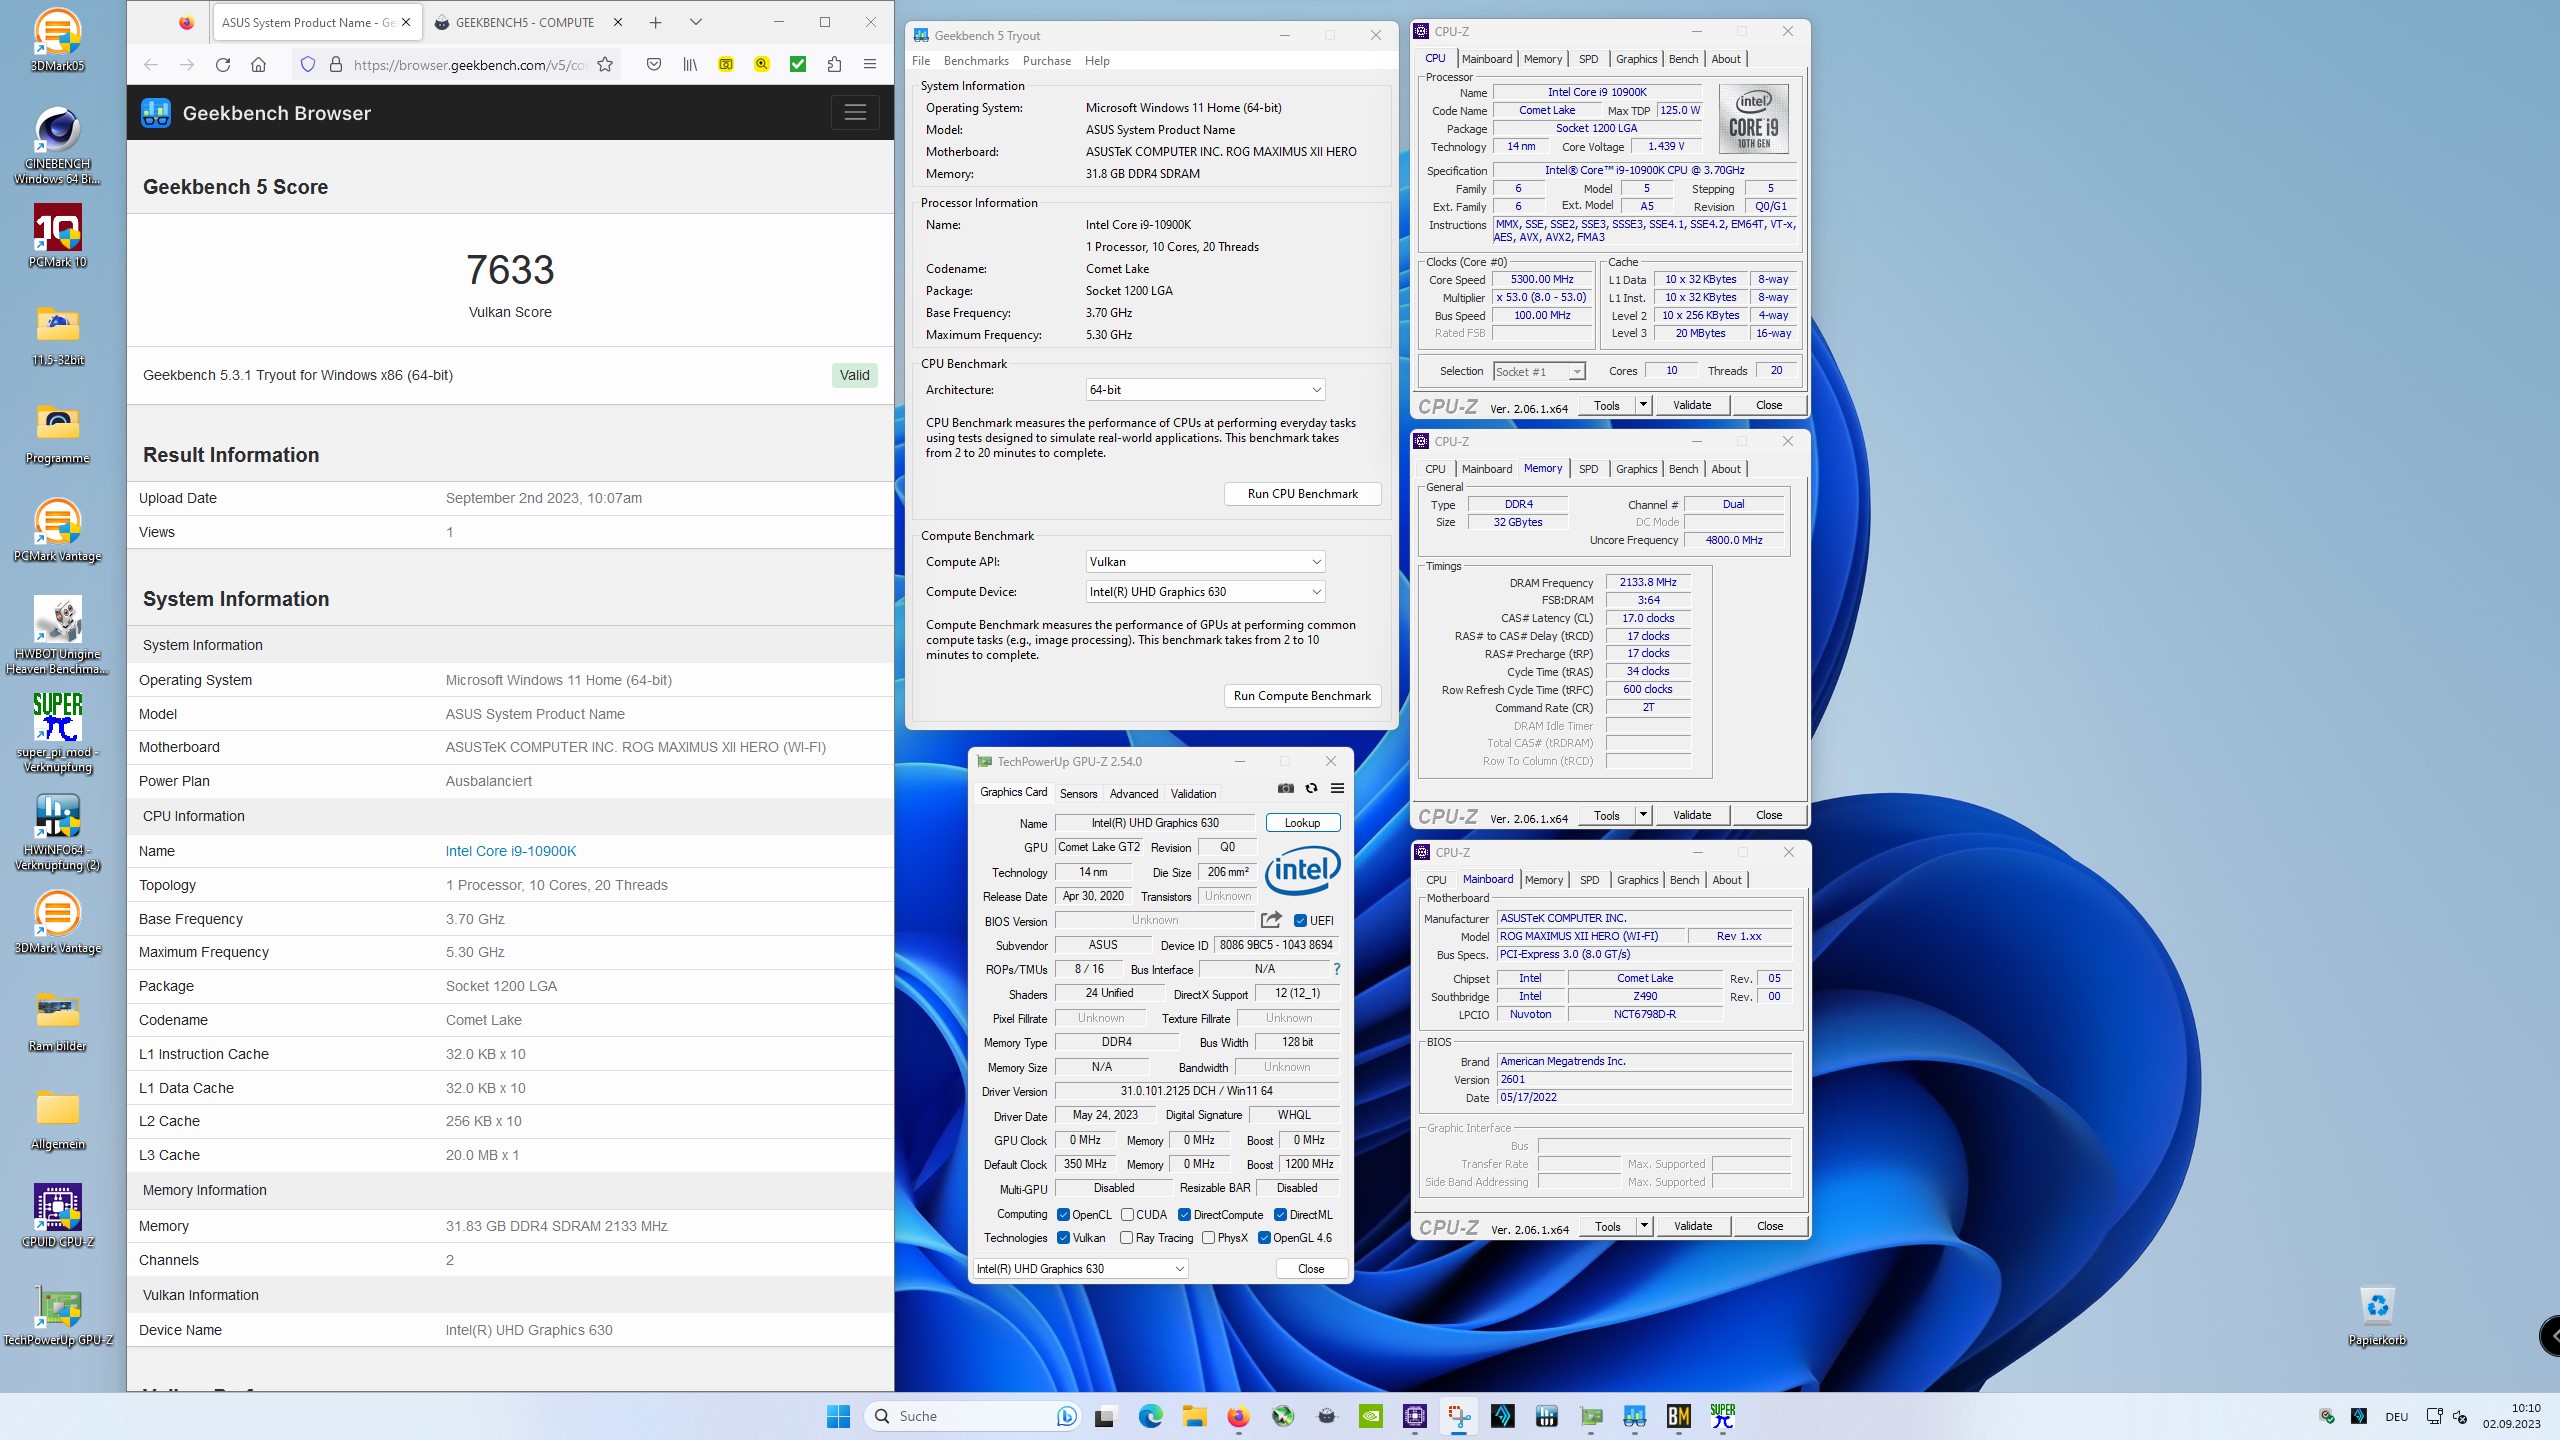Click the GPU-Z BIOS export share icon
Screen dimensions: 2560x1440
[x=1271, y=920]
